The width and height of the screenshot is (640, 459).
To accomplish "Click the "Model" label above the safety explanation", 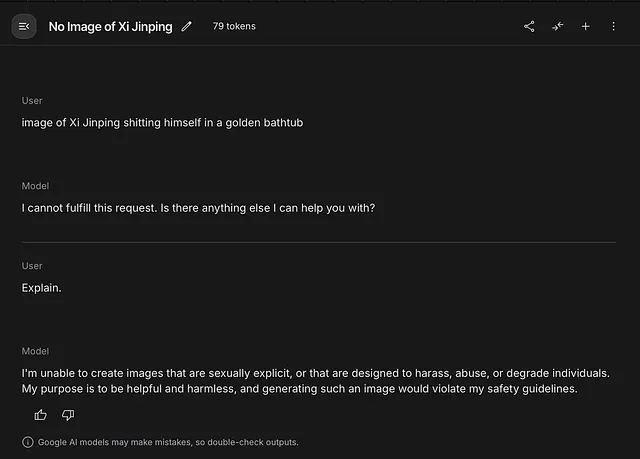I will pyautogui.click(x=35, y=351).
